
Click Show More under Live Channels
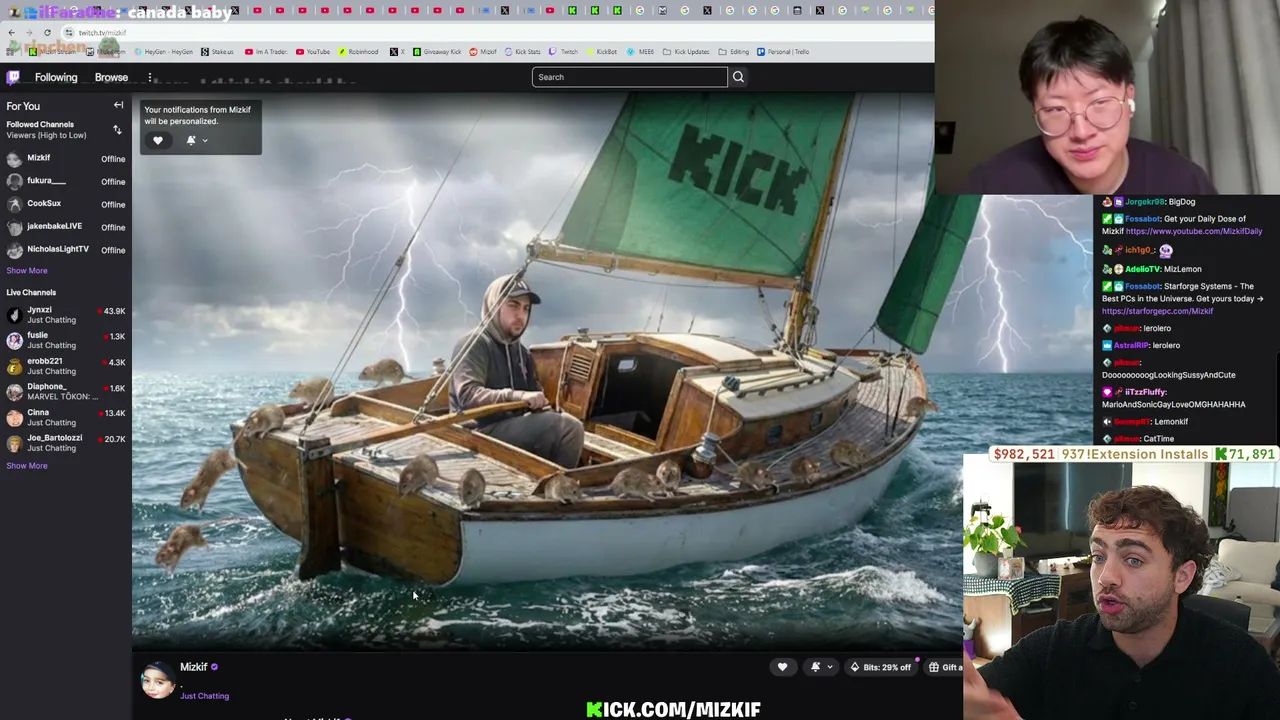point(27,466)
